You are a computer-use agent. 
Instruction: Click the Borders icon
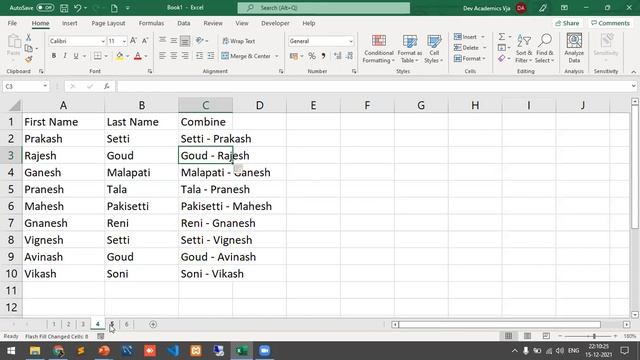(98, 56)
